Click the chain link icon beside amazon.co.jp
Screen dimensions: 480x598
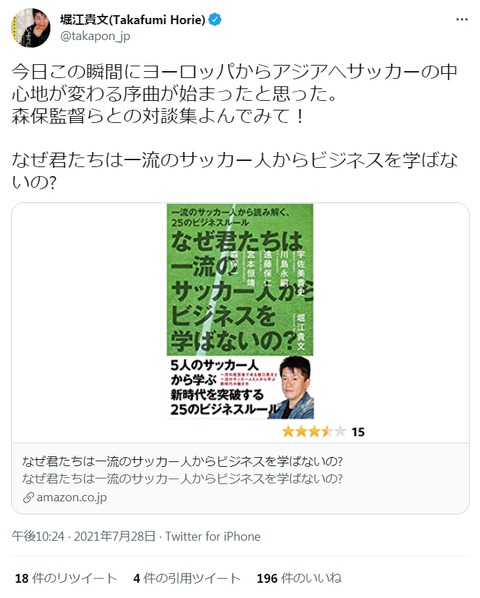pos(28,497)
